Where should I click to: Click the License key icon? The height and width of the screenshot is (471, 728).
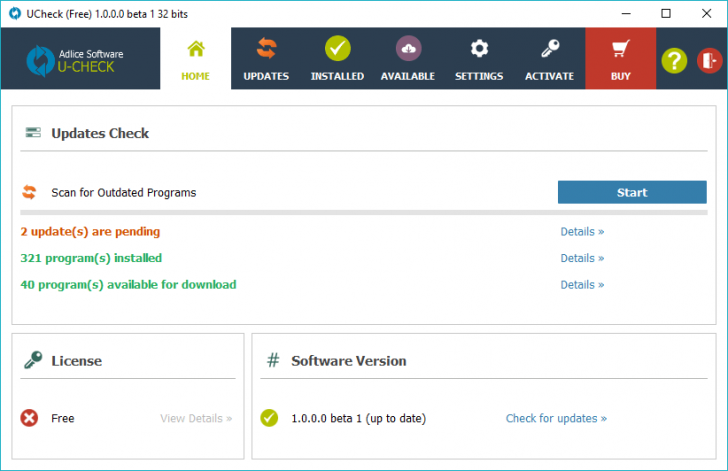point(32,360)
